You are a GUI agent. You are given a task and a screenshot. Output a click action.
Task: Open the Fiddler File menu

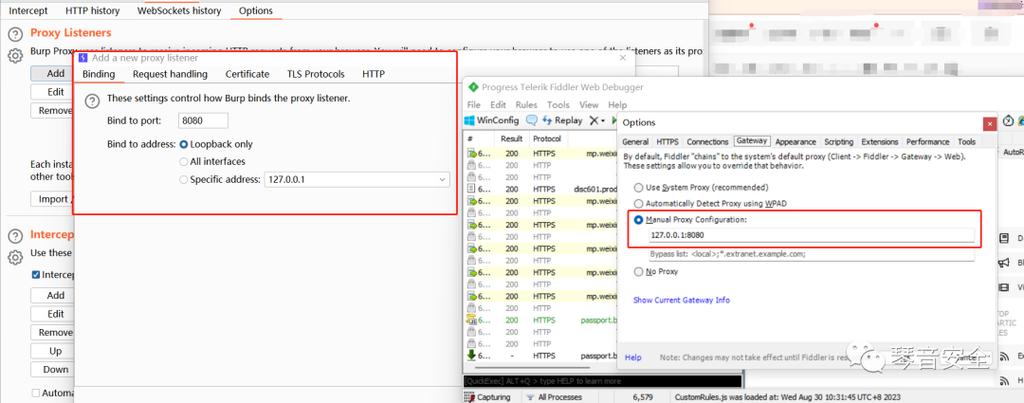coord(474,105)
